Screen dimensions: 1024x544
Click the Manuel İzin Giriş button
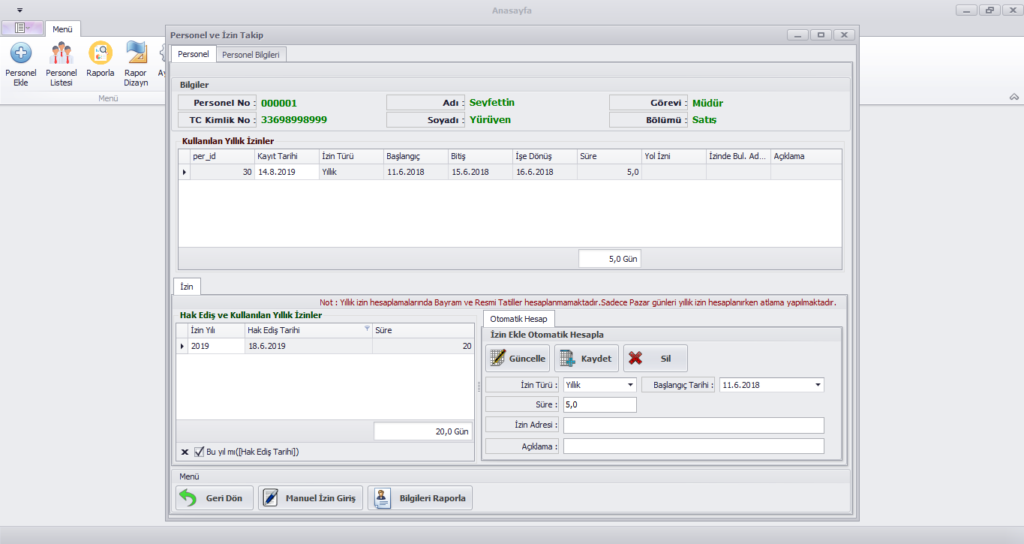(x=310, y=498)
